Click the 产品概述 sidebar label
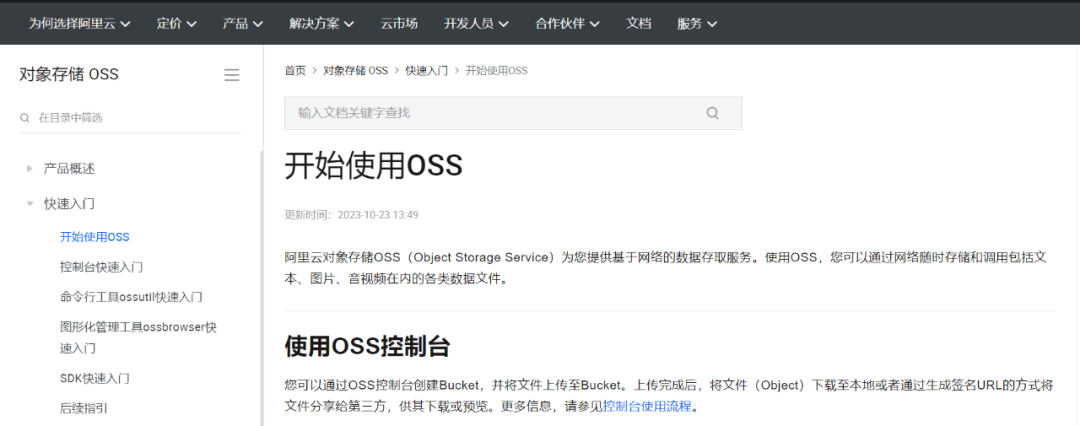1080x426 pixels. pyautogui.click(x=69, y=168)
